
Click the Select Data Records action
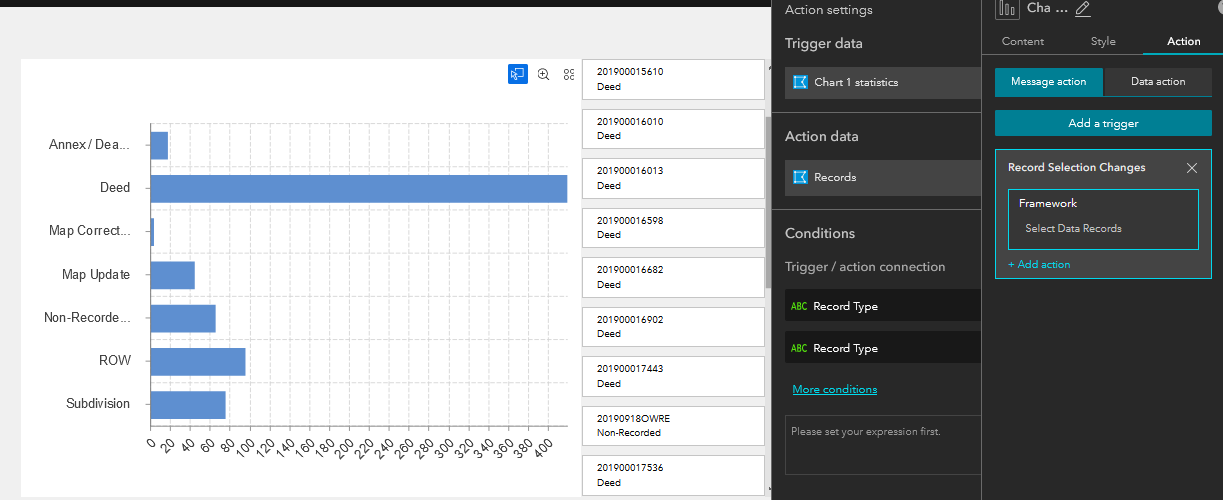pos(1073,229)
